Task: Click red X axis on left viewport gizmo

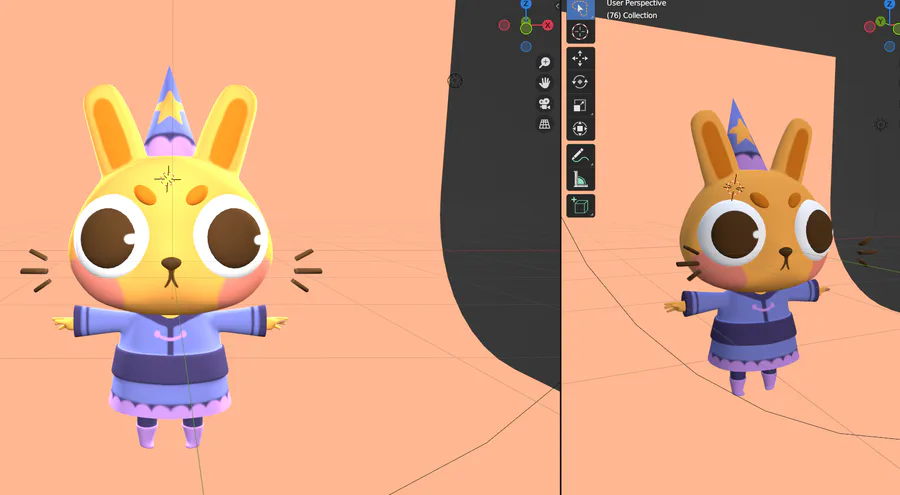Action: 548,25
